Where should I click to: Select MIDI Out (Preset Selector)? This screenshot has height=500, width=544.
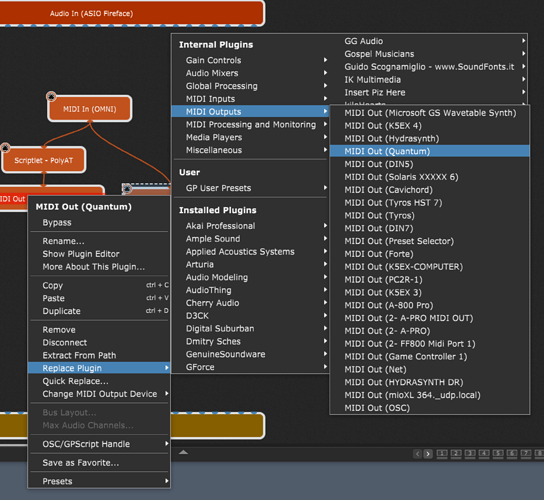click(430, 241)
